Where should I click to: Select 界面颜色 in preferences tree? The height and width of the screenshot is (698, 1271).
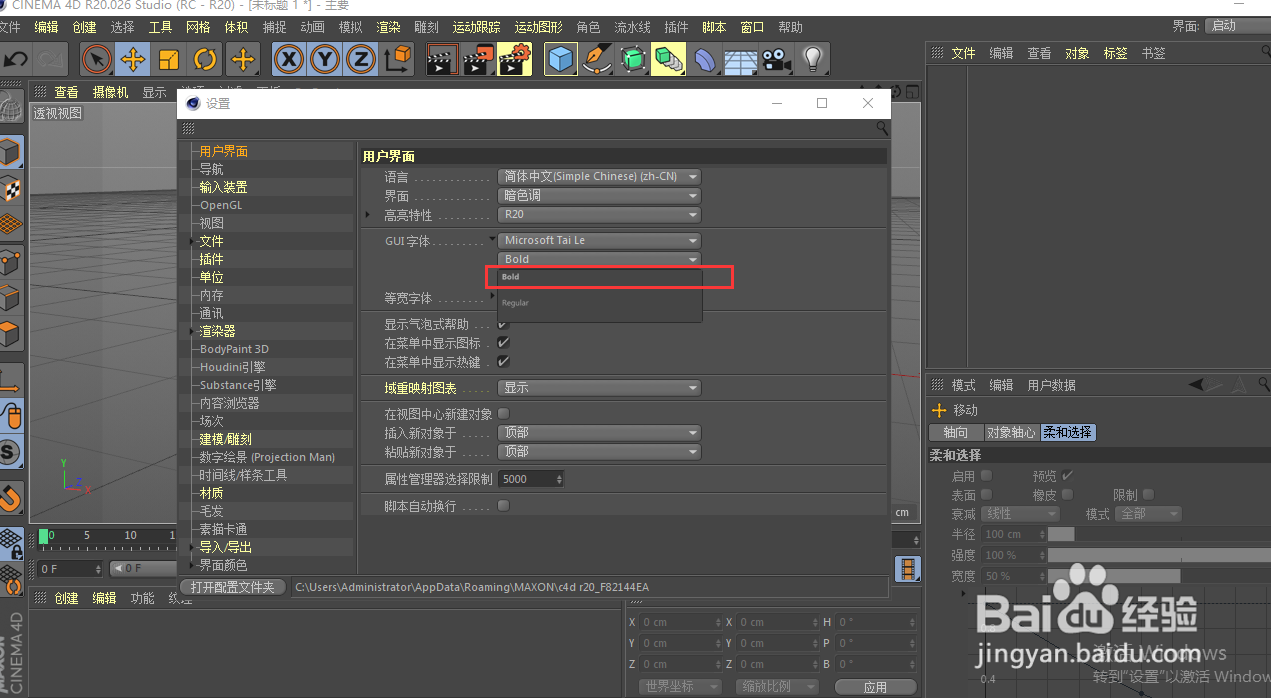click(x=223, y=565)
